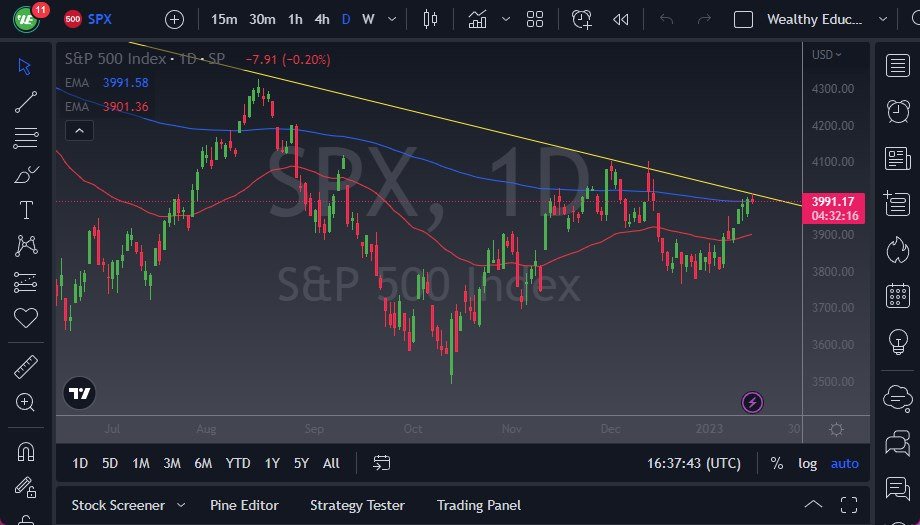Switch to 15m timeframe
The image size is (920, 525).
point(224,19)
